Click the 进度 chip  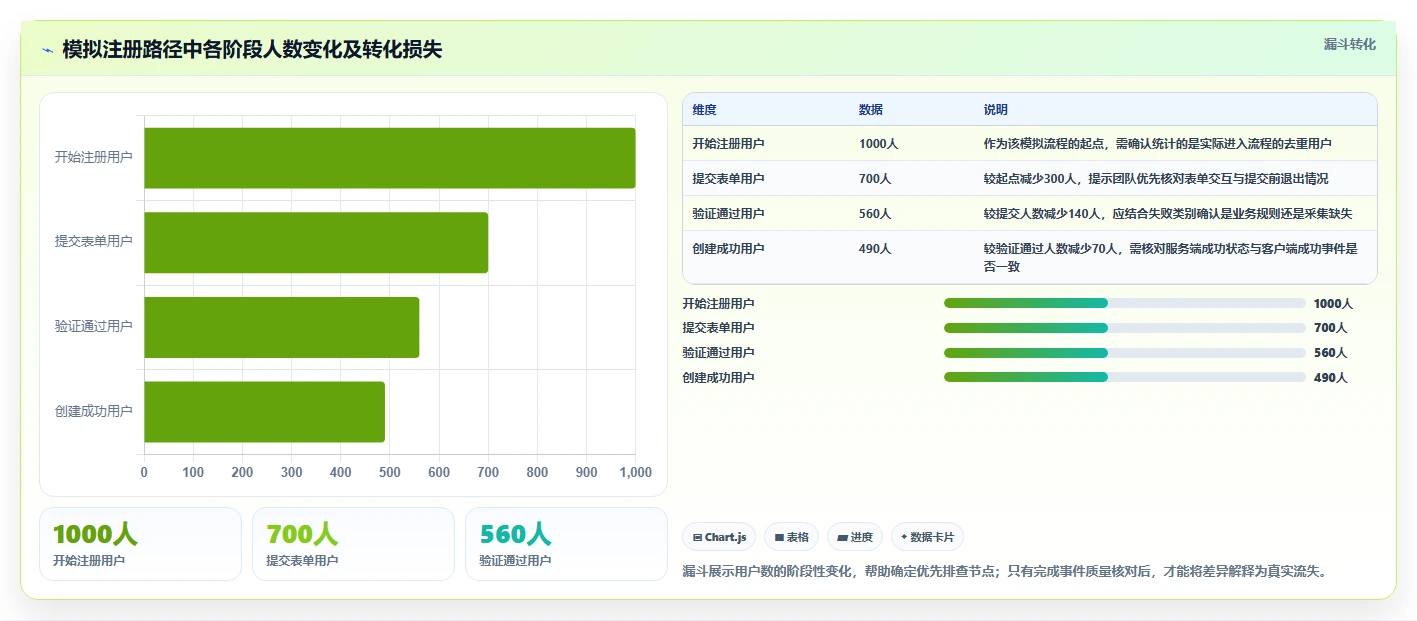click(x=855, y=537)
